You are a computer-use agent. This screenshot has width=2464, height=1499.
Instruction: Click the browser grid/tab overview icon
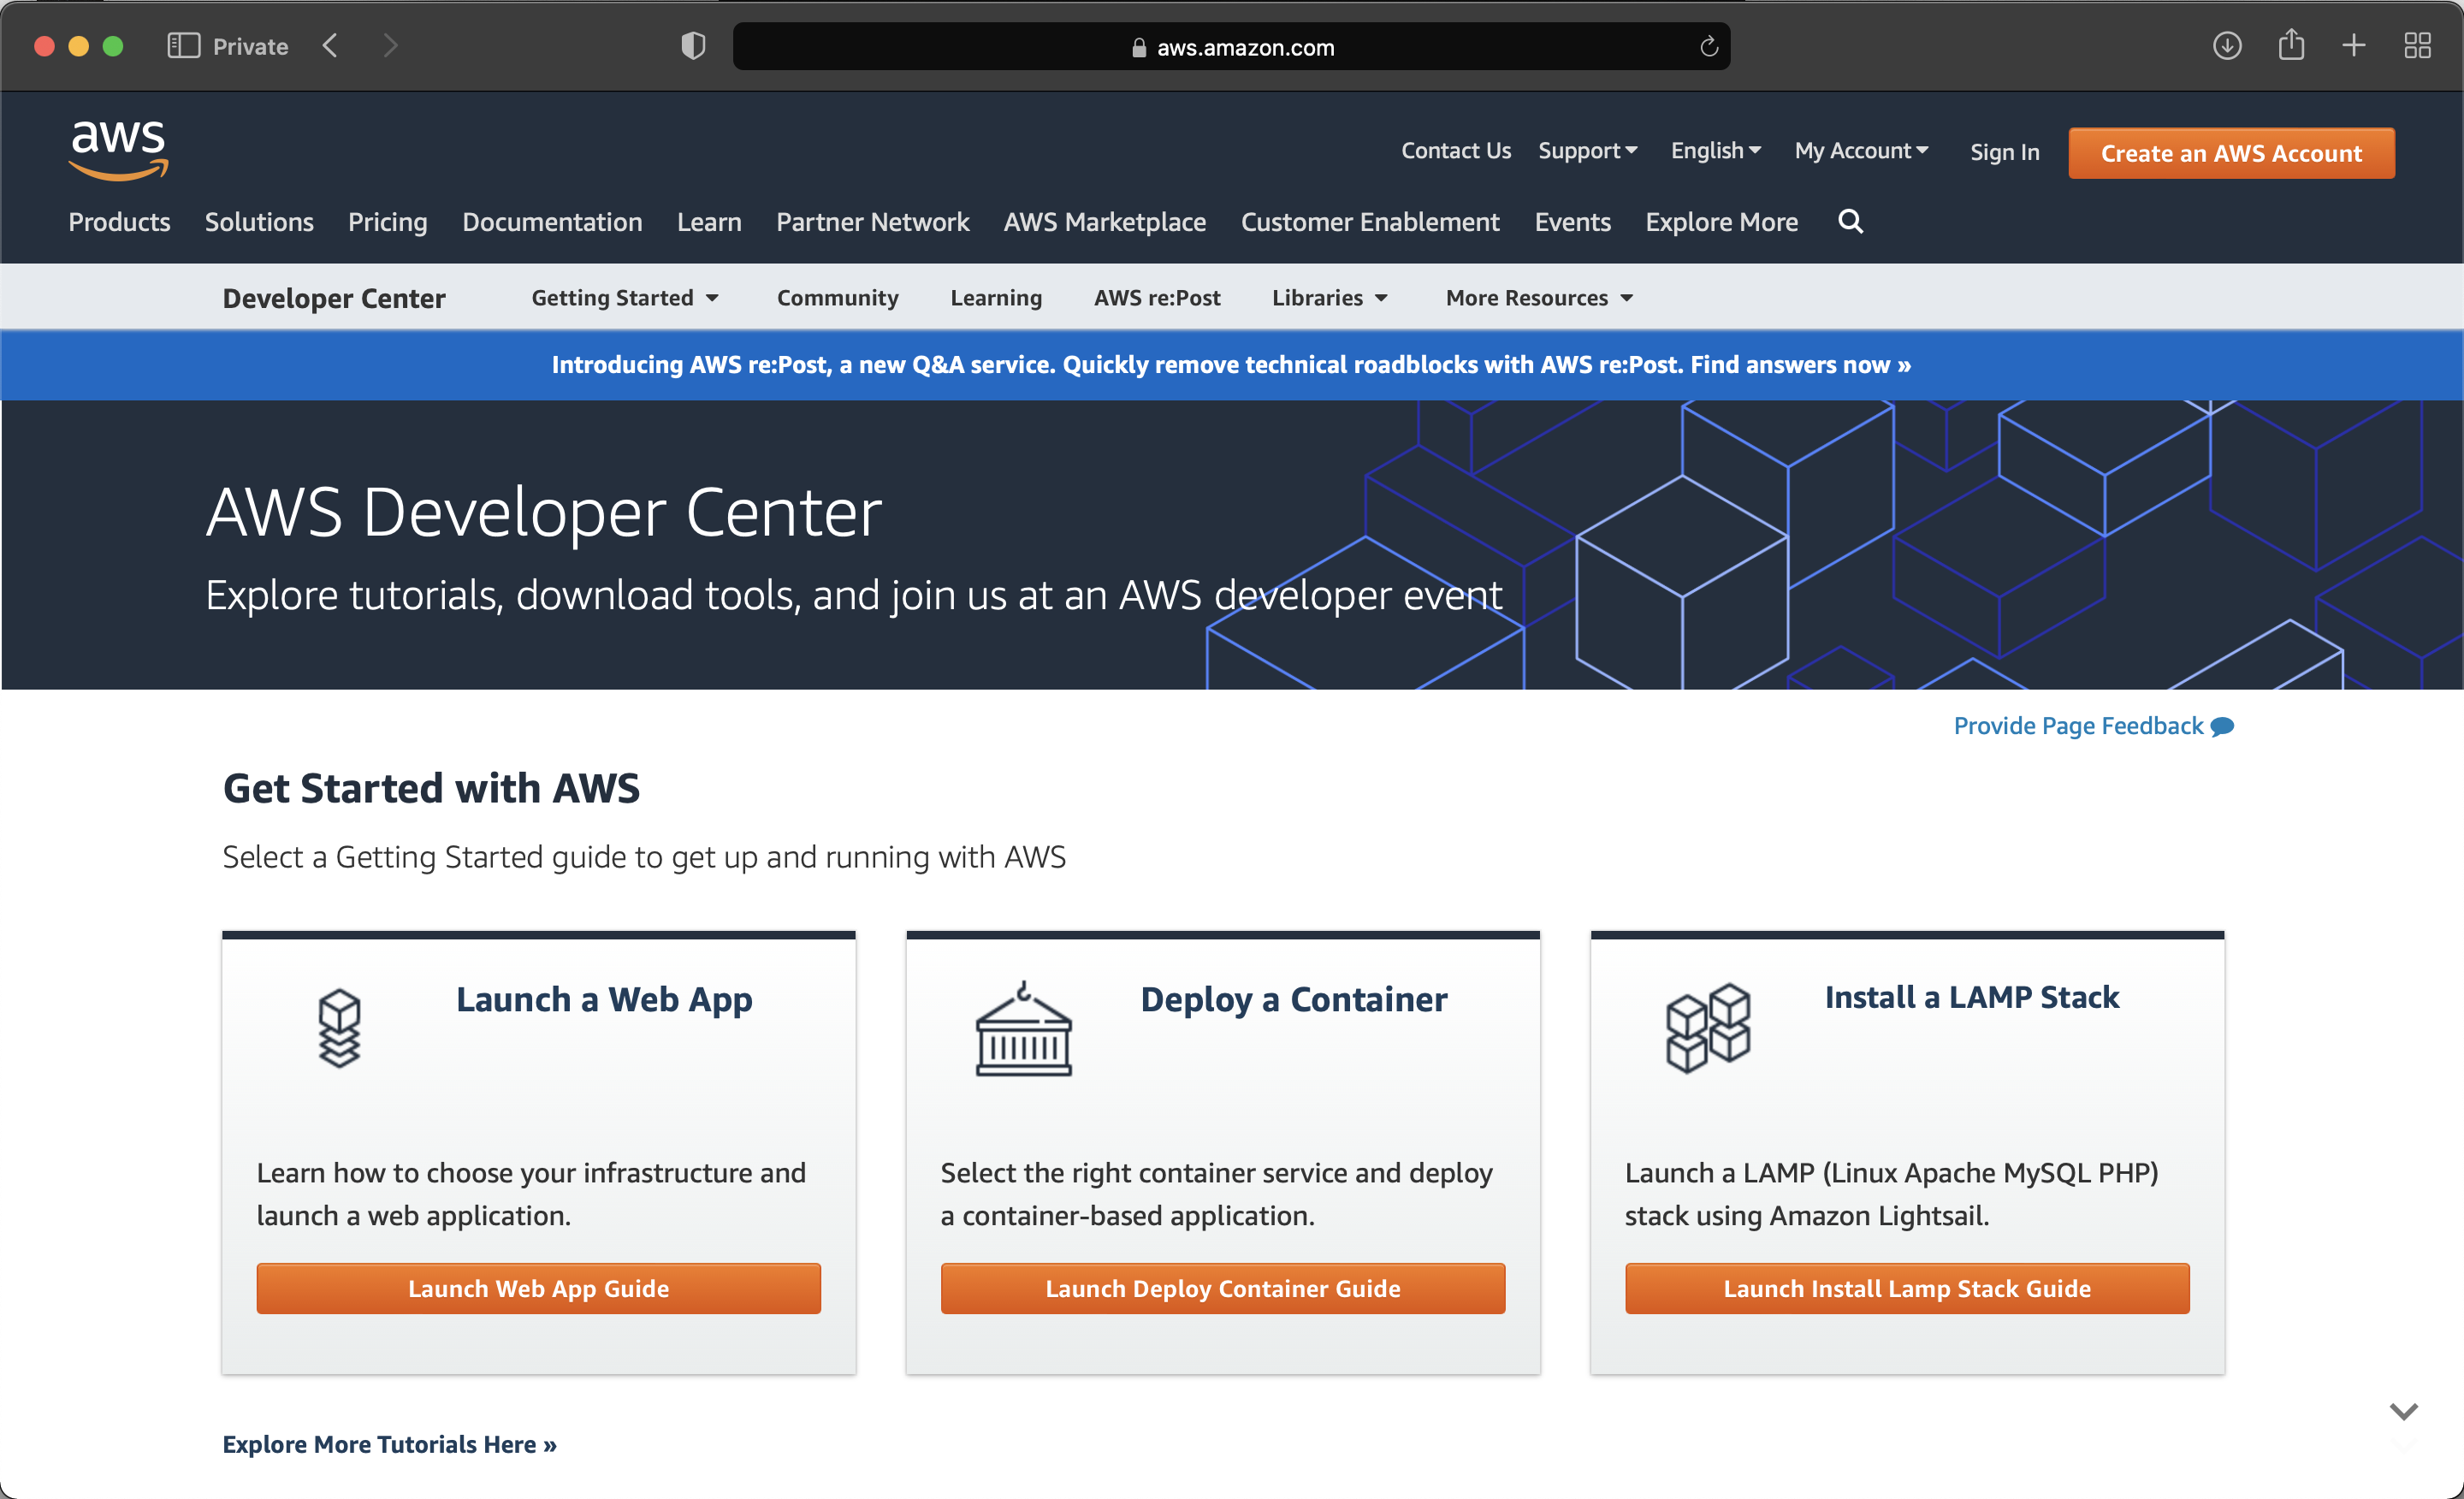2419,44
